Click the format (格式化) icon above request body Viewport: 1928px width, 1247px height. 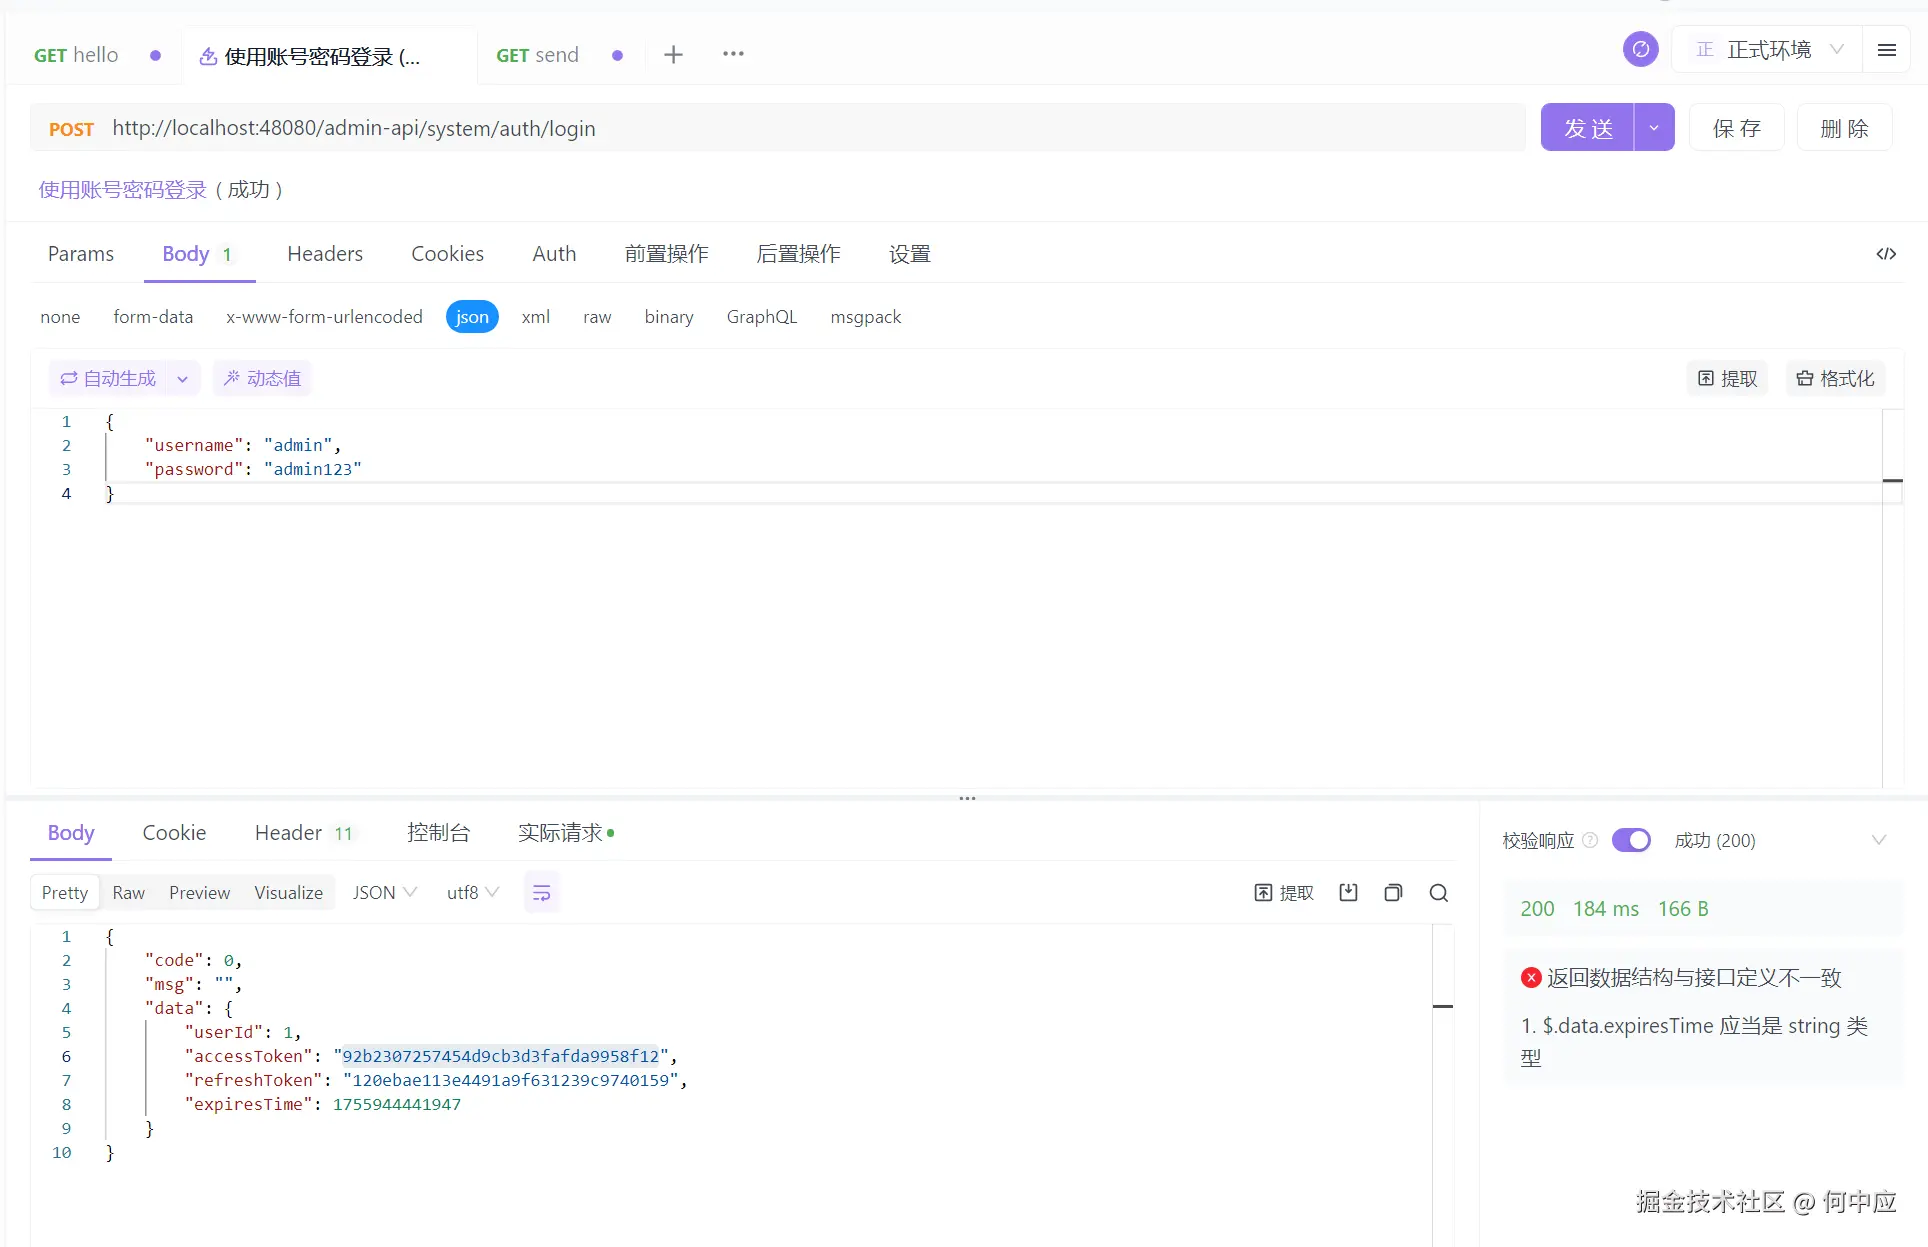tap(1834, 378)
